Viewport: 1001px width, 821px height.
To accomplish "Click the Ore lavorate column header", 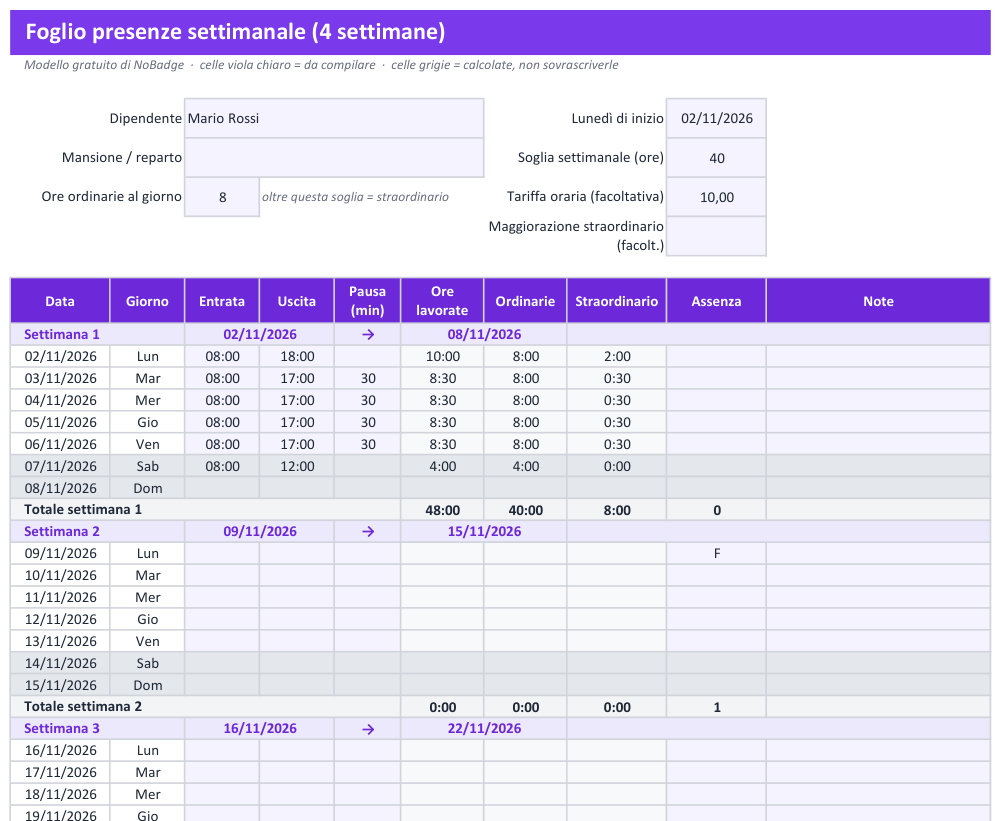I will coord(442,301).
